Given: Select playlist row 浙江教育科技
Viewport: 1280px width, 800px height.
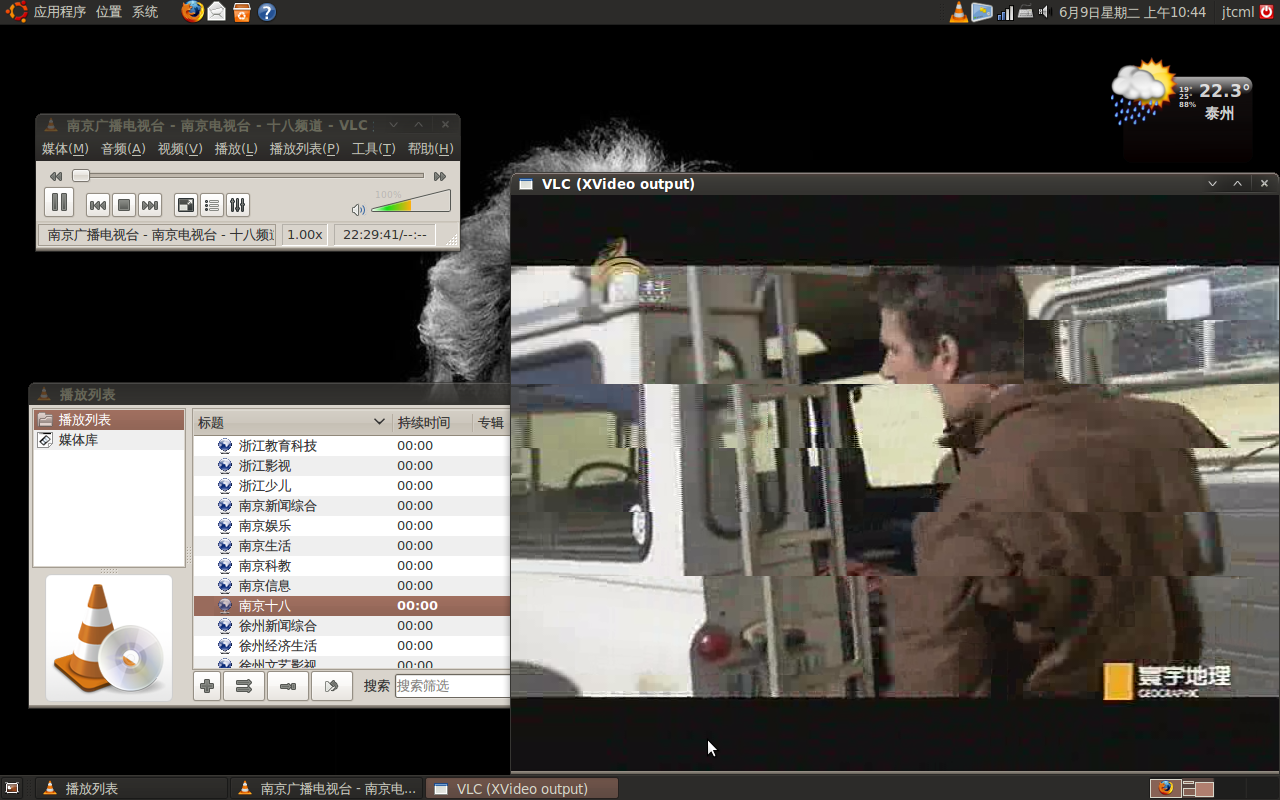Looking at the screenshot, I should 351,446.
